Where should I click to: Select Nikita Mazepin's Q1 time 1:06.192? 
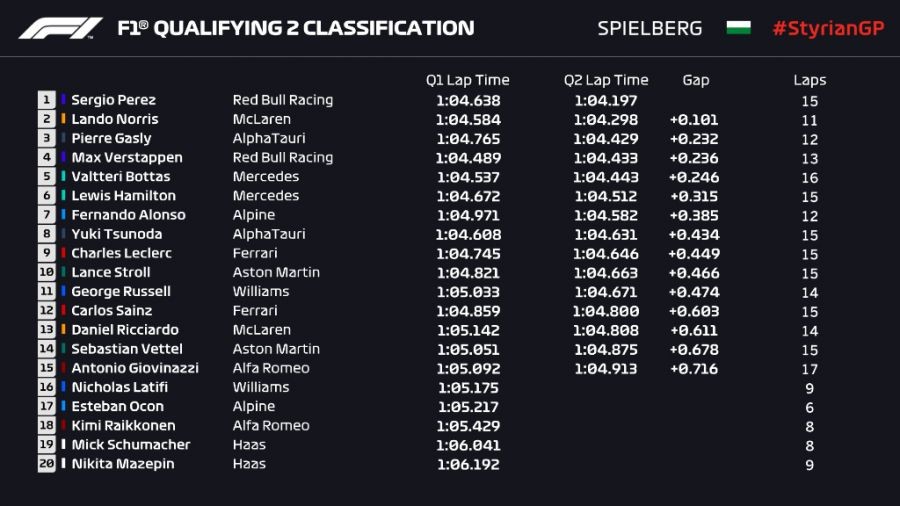pyautogui.click(x=468, y=464)
